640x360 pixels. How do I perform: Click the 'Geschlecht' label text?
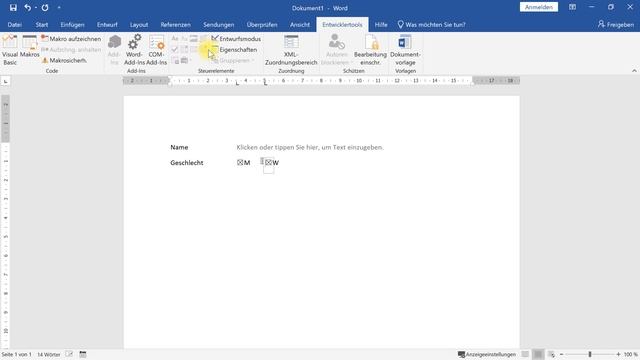(187, 162)
